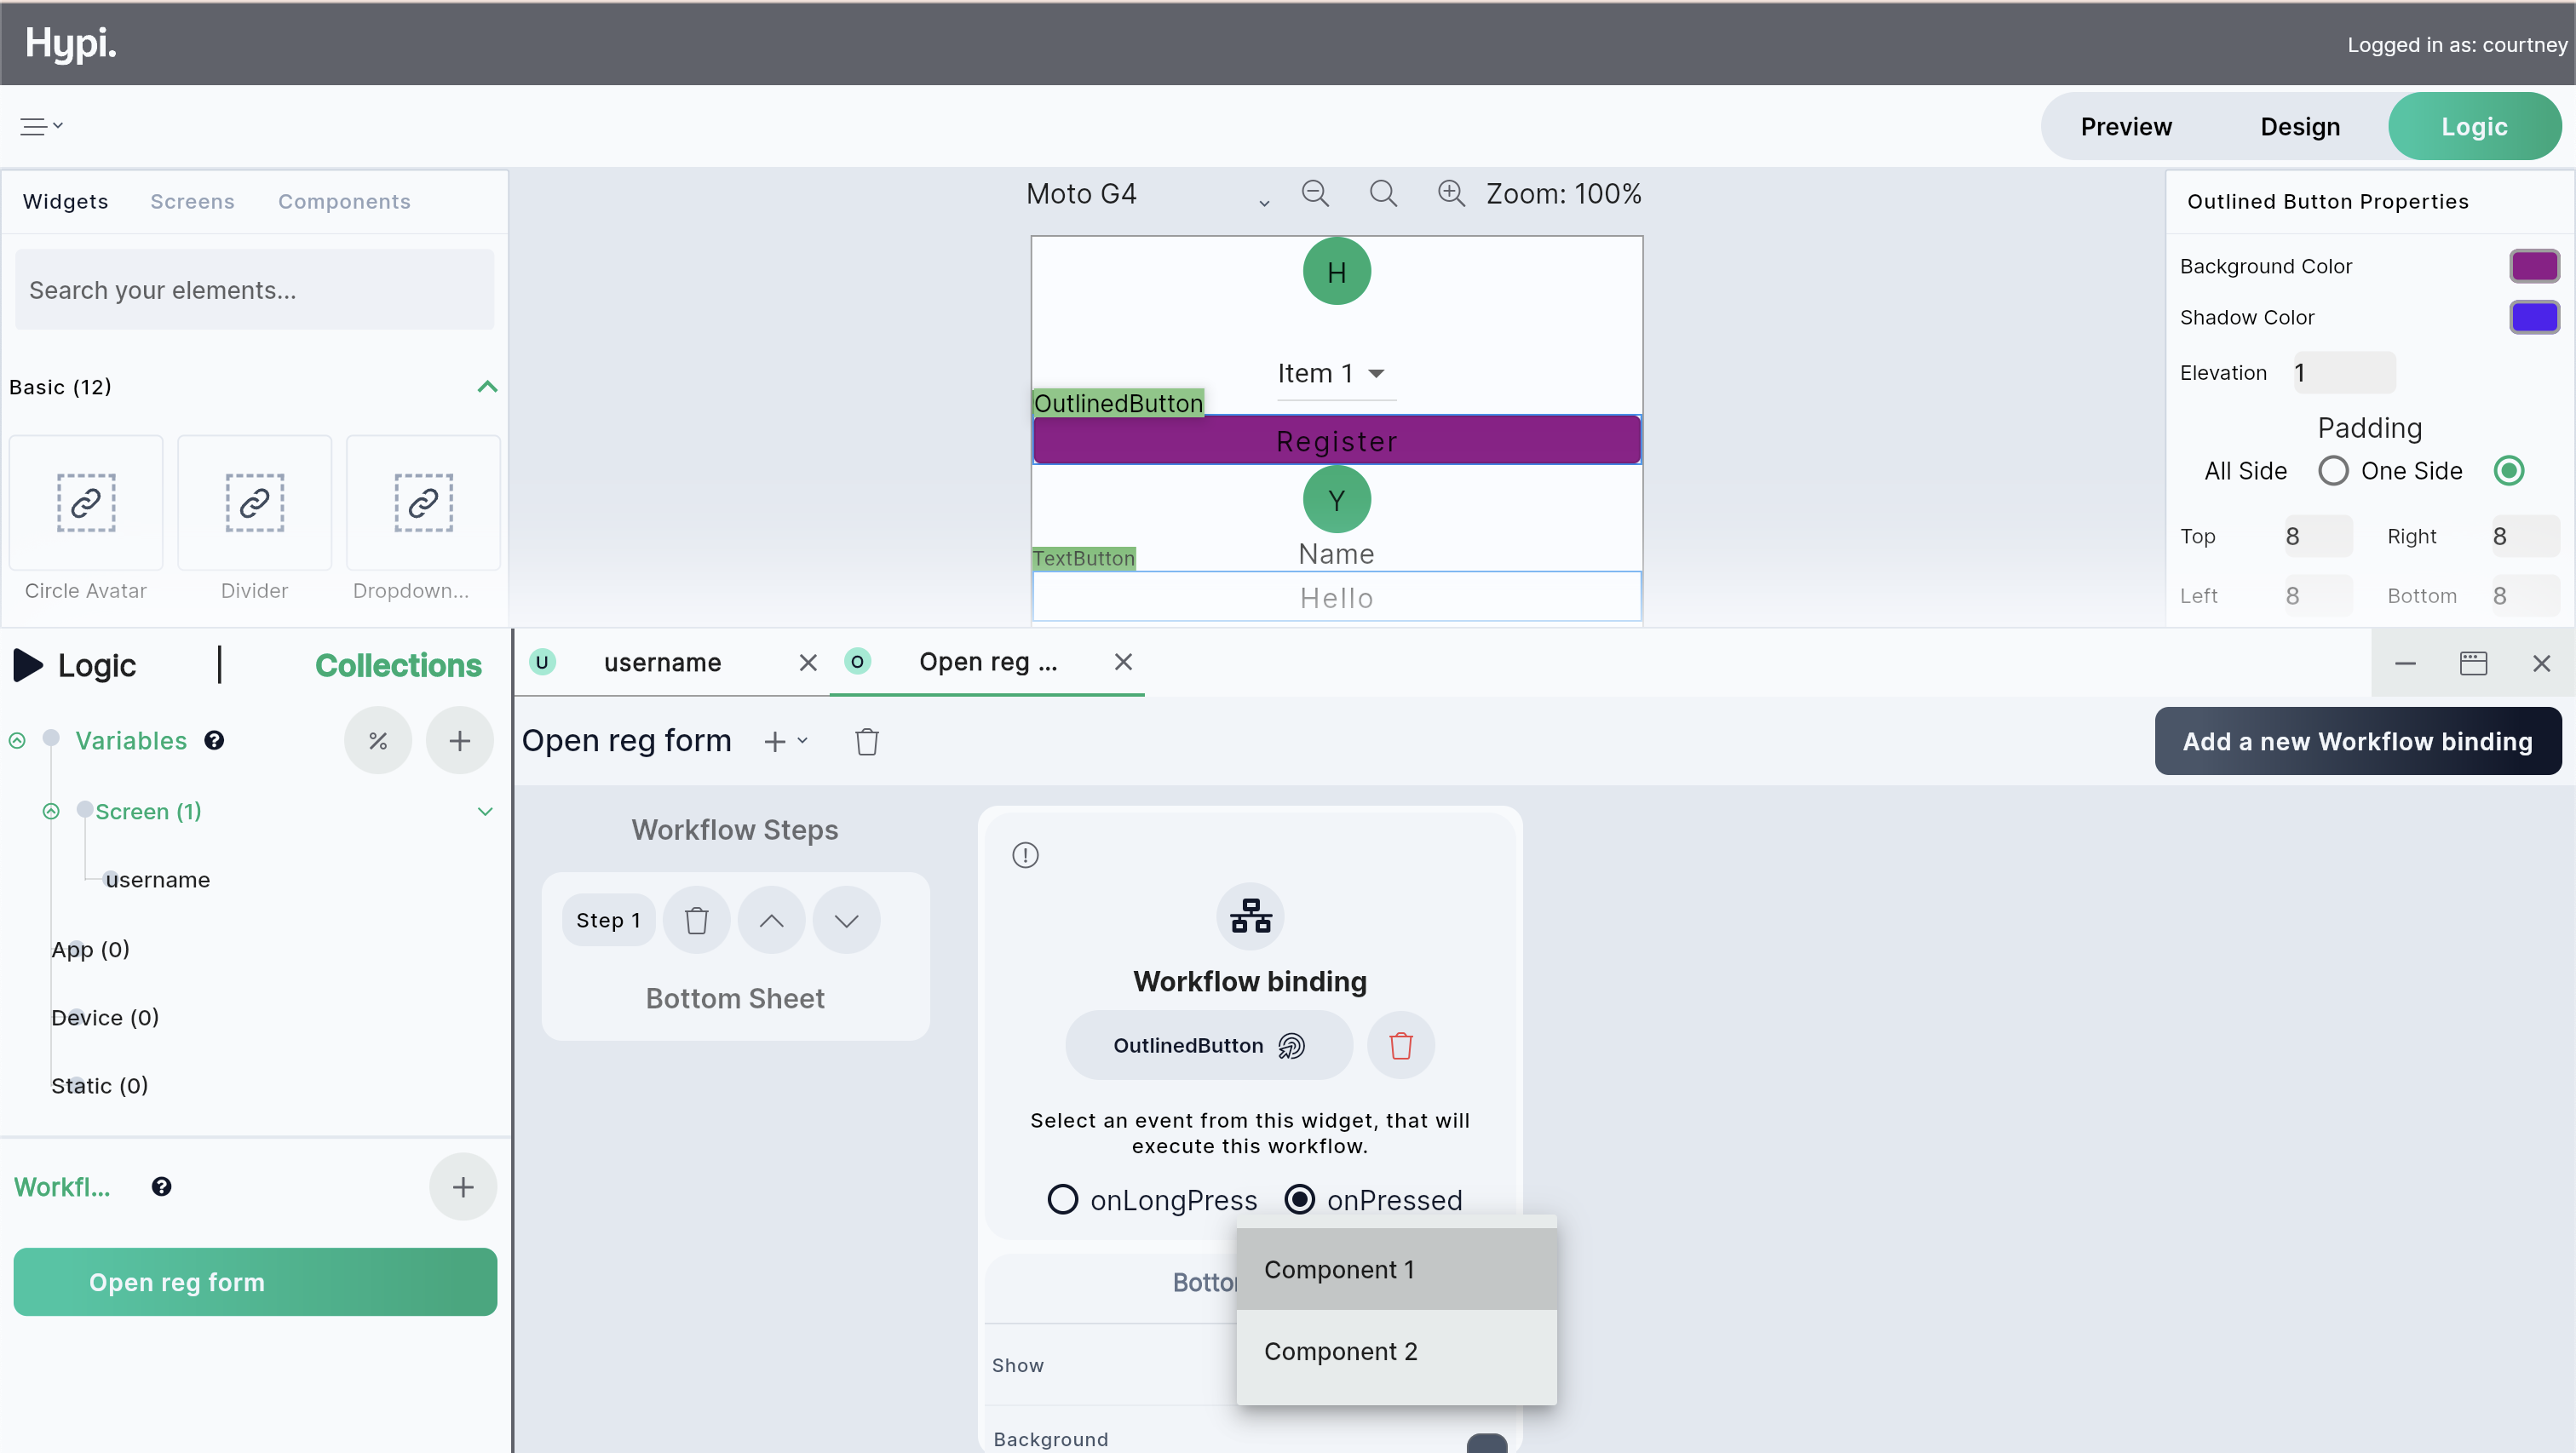Delete the OutlinedButton workflow binding with red trash icon
2576x1453 pixels.
click(x=1400, y=1044)
